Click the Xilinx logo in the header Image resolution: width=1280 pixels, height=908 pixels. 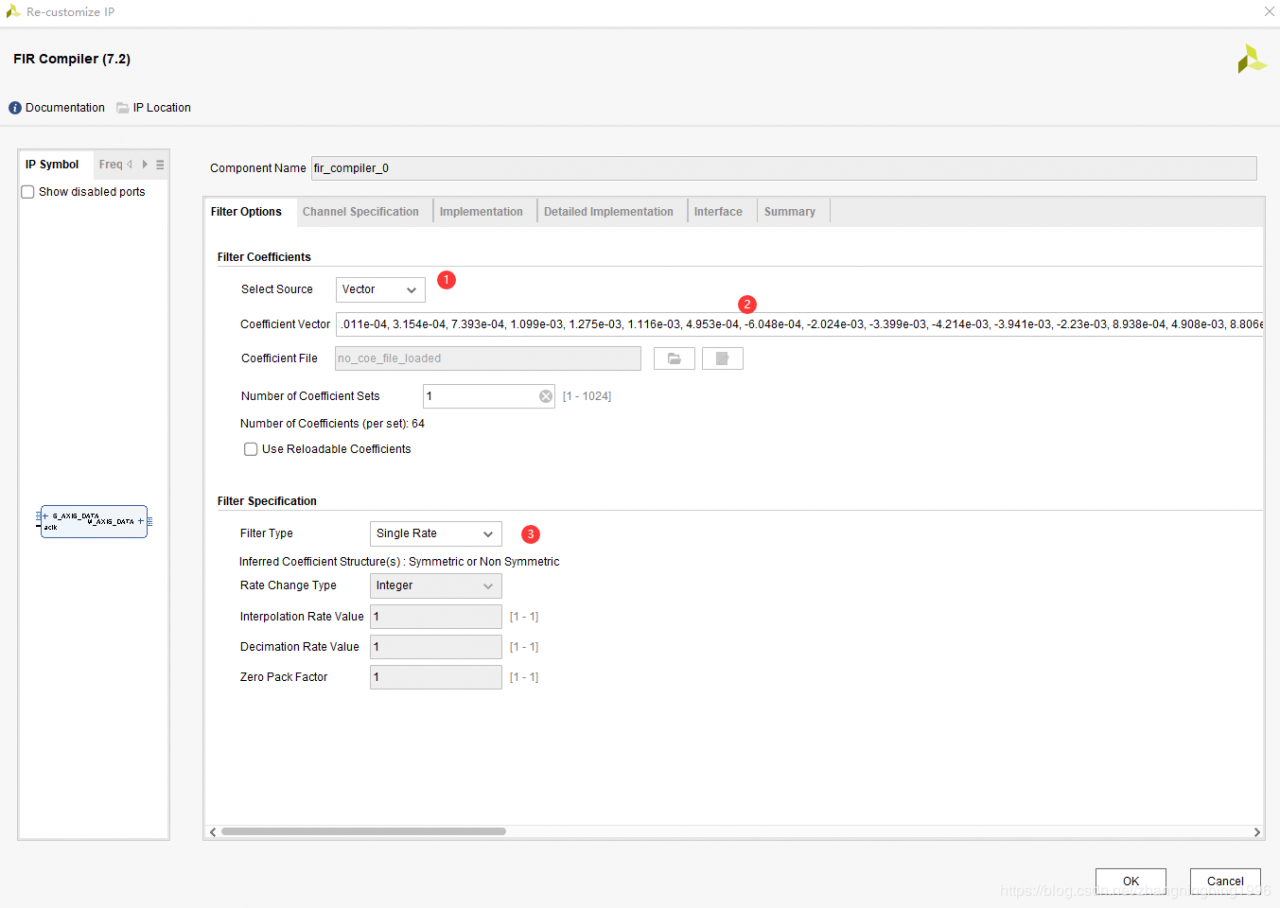1252,59
